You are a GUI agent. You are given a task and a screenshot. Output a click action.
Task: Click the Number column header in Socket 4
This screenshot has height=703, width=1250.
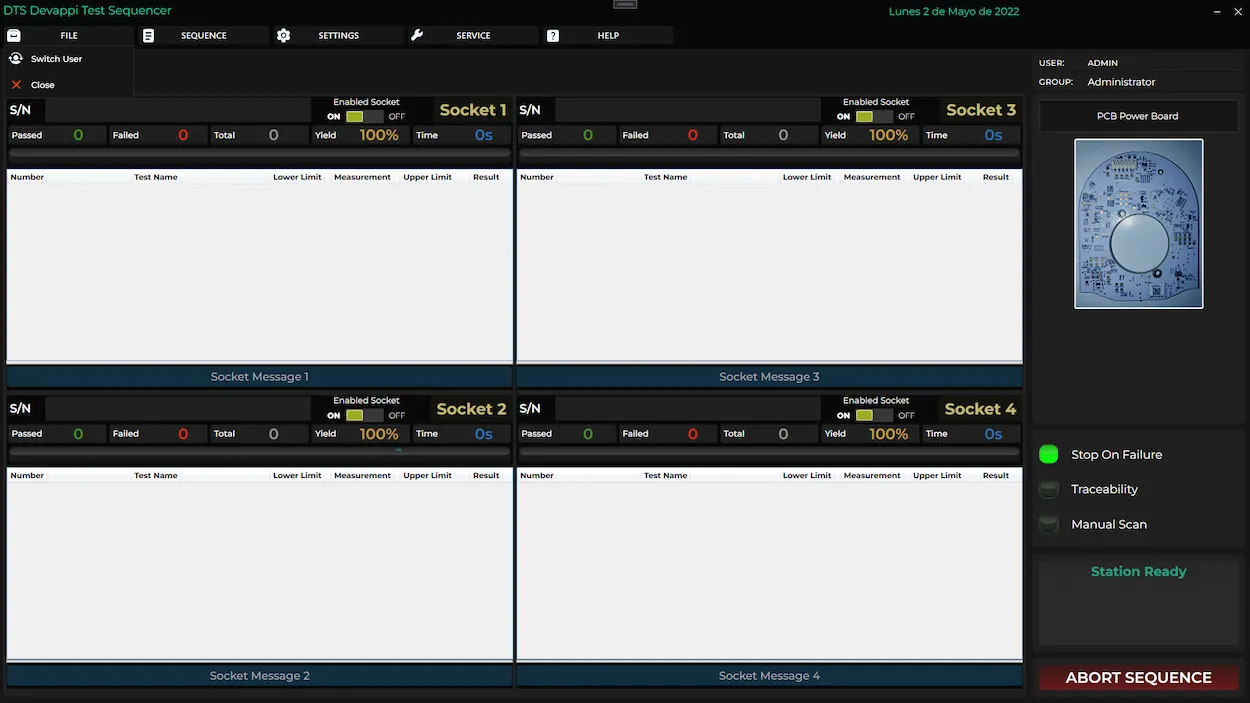pos(537,476)
